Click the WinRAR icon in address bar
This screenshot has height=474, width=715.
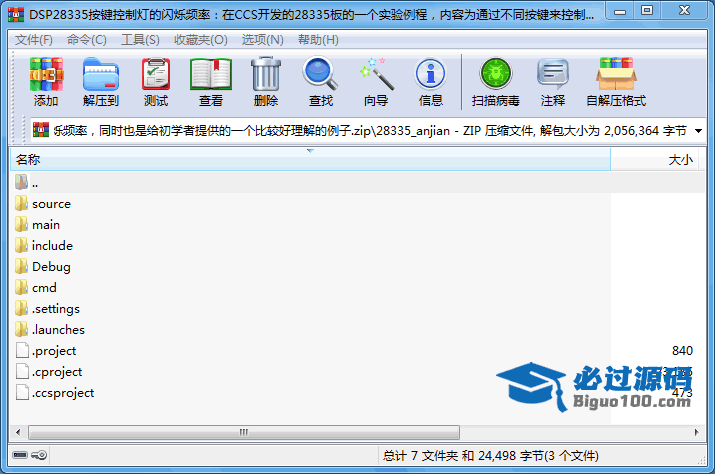coord(41,130)
